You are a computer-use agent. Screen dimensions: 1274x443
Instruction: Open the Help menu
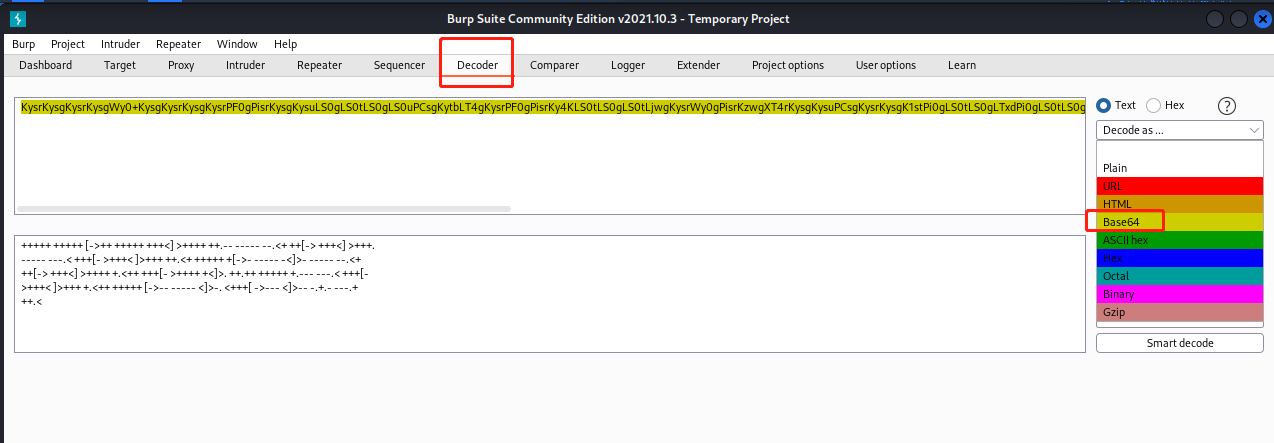tap(285, 44)
